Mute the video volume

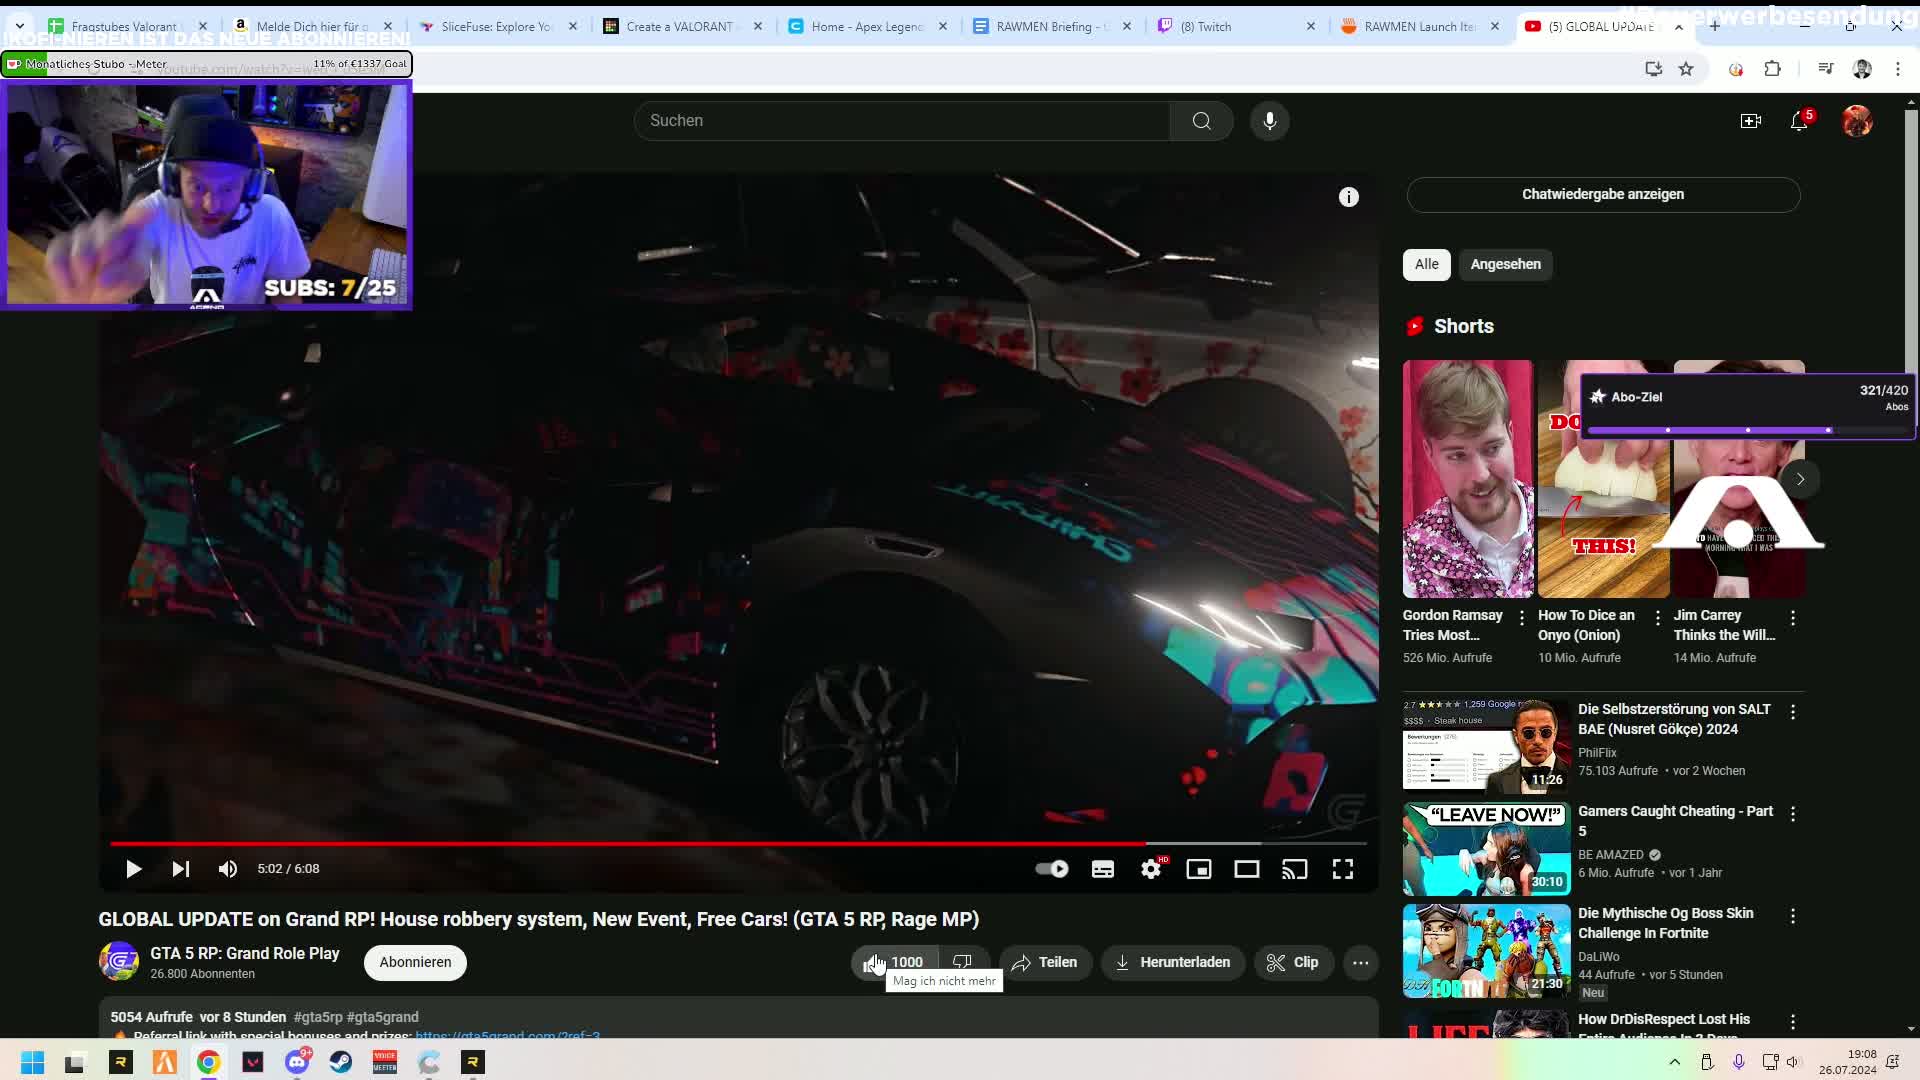(228, 869)
